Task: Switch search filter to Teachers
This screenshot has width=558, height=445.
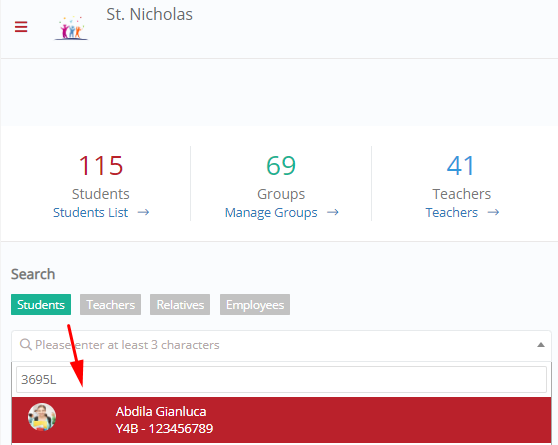Action: tap(110, 304)
